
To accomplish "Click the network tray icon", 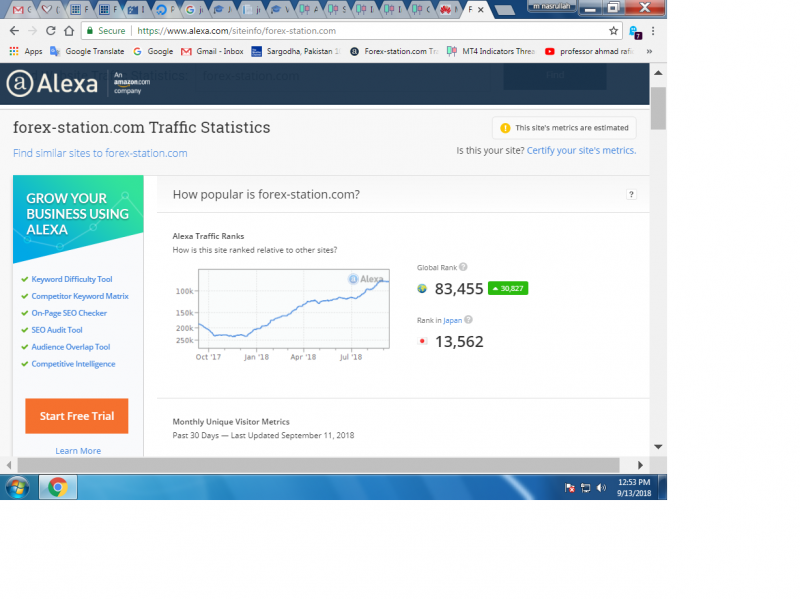I will tap(586, 488).
